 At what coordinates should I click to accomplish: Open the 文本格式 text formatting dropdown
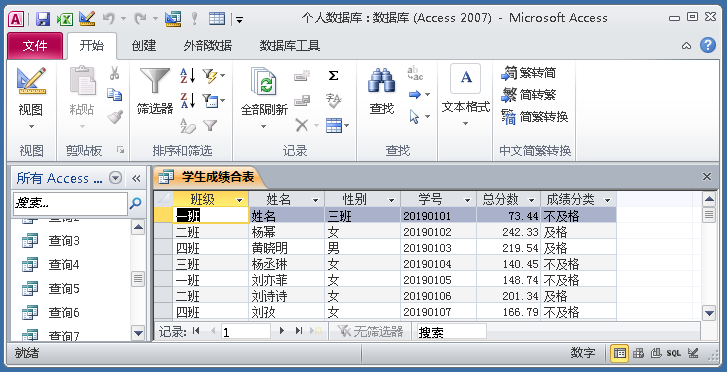[x=466, y=95]
